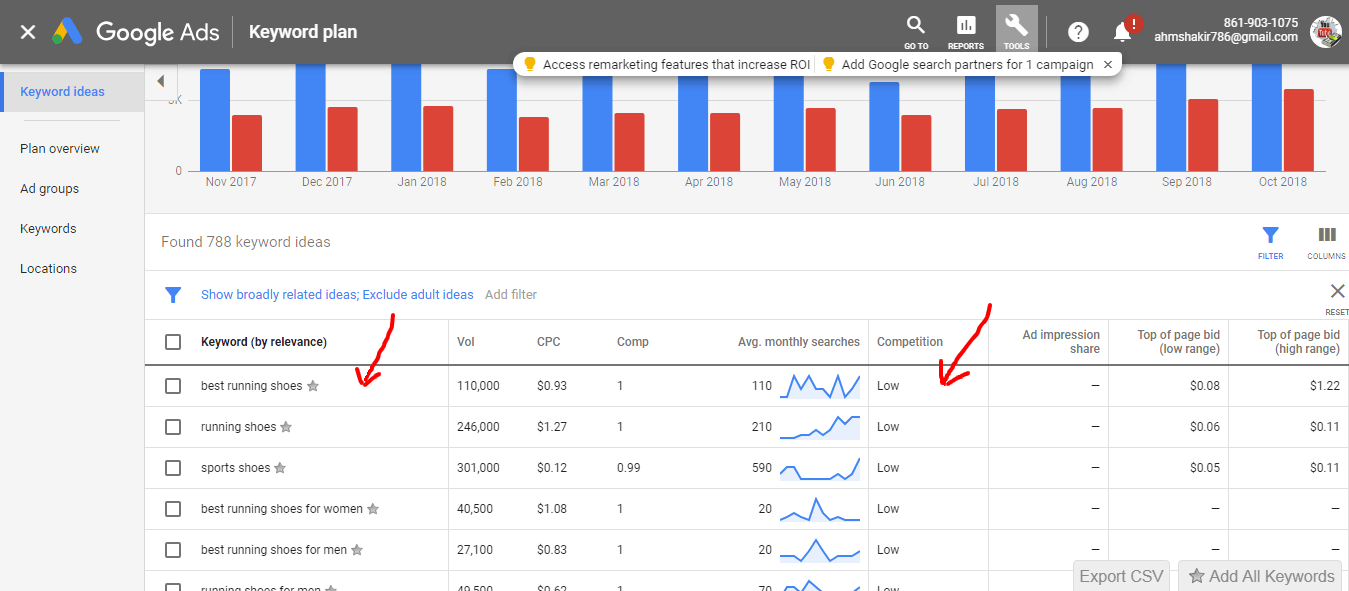Screen dimensions: 1349x591
Task: Dismiss the suggestions banner with its X
Action: pyautogui.click(x=1107, y=64)
